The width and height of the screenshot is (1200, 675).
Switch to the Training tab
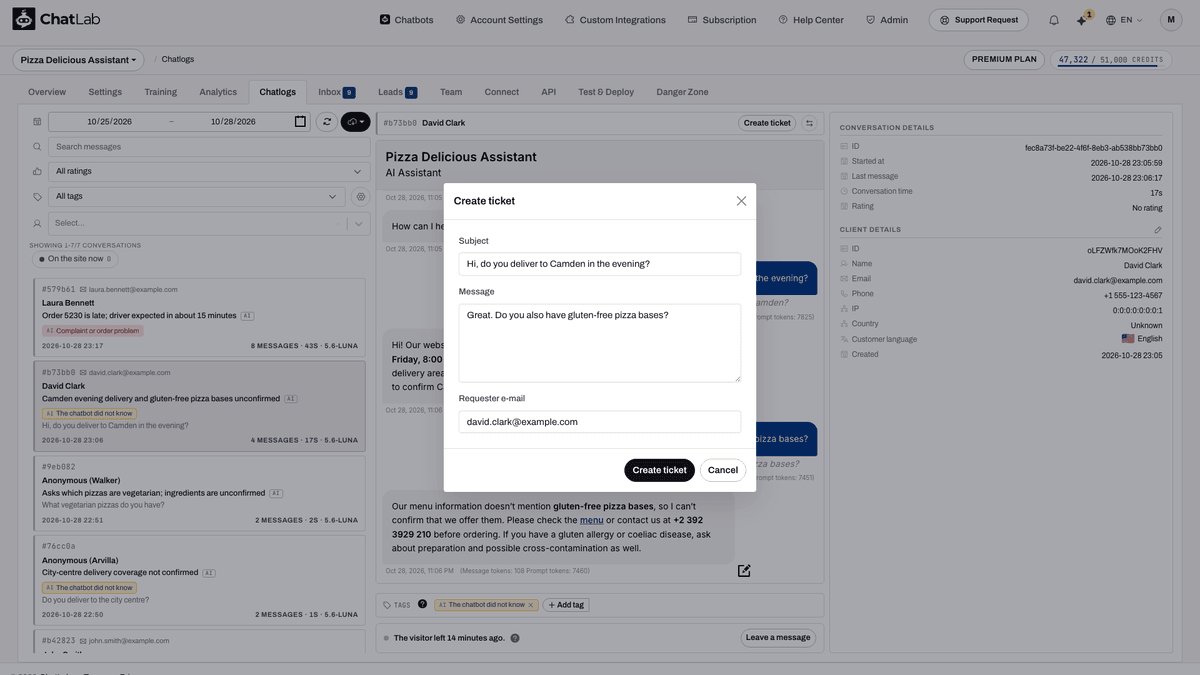(x=160, y=92)
